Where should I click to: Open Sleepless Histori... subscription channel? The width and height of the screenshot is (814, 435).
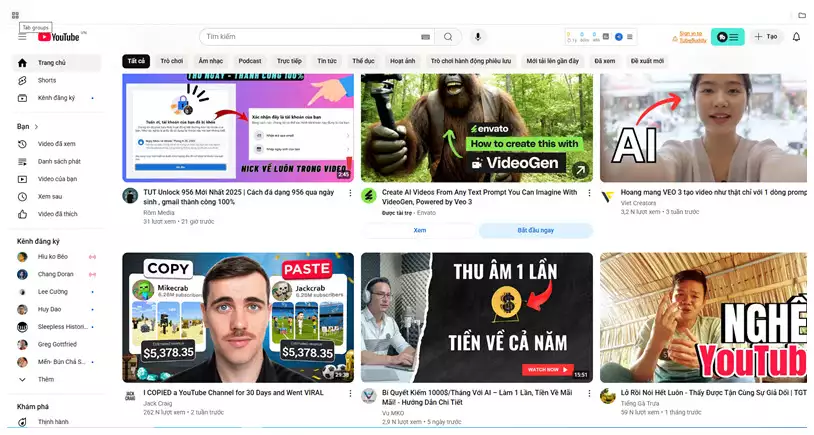(57, 327)
